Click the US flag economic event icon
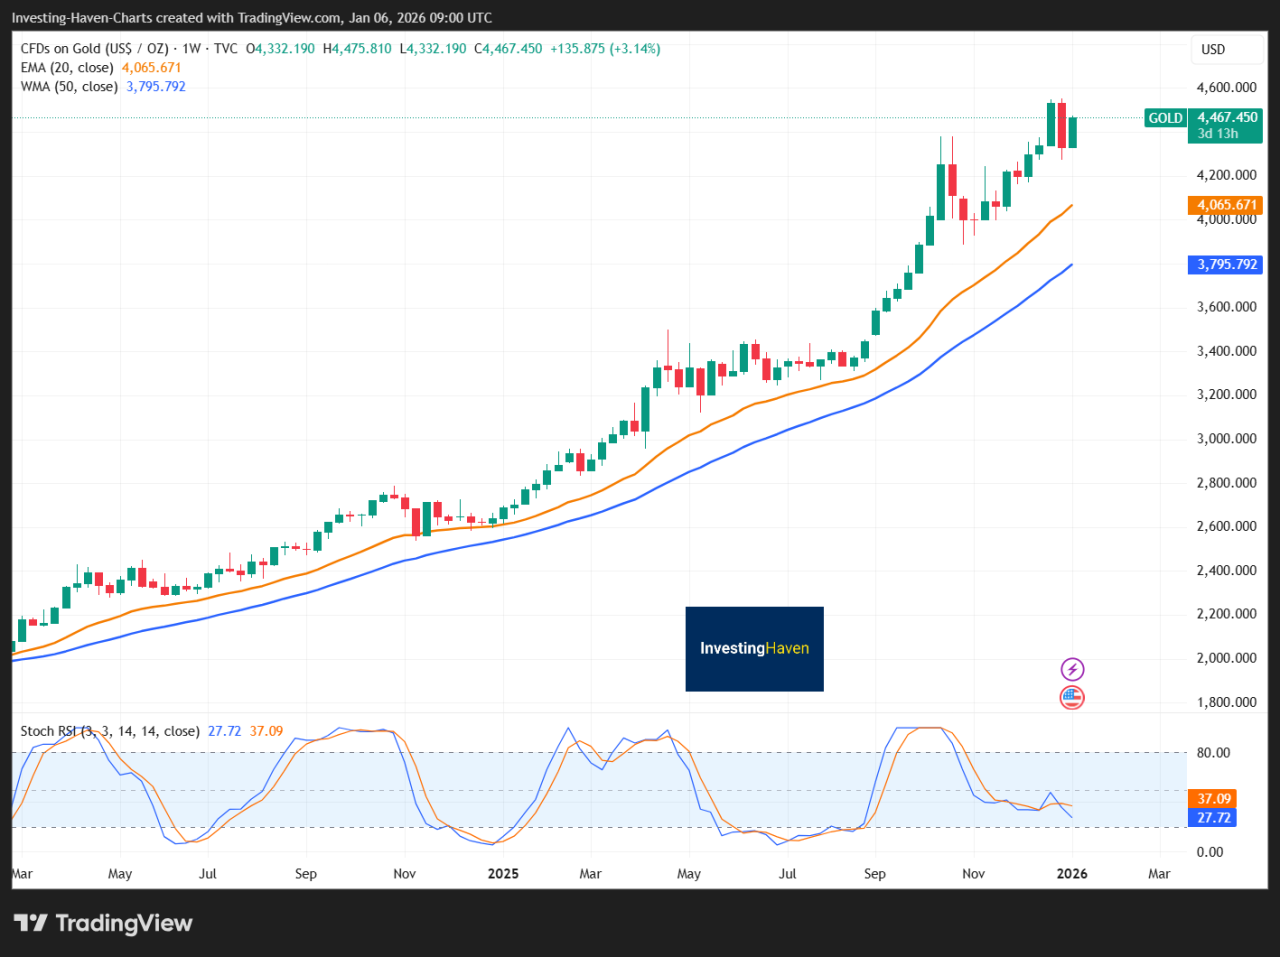This screenshot has height=957, width=1280. 1072,698
